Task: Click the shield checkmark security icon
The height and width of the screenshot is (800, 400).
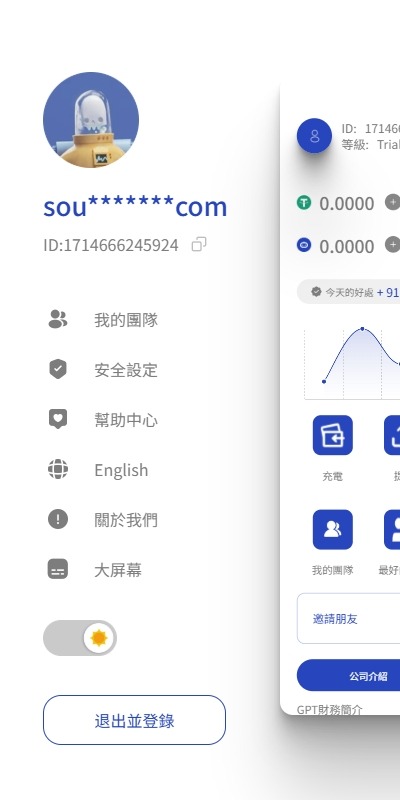Action: point(58,369)
